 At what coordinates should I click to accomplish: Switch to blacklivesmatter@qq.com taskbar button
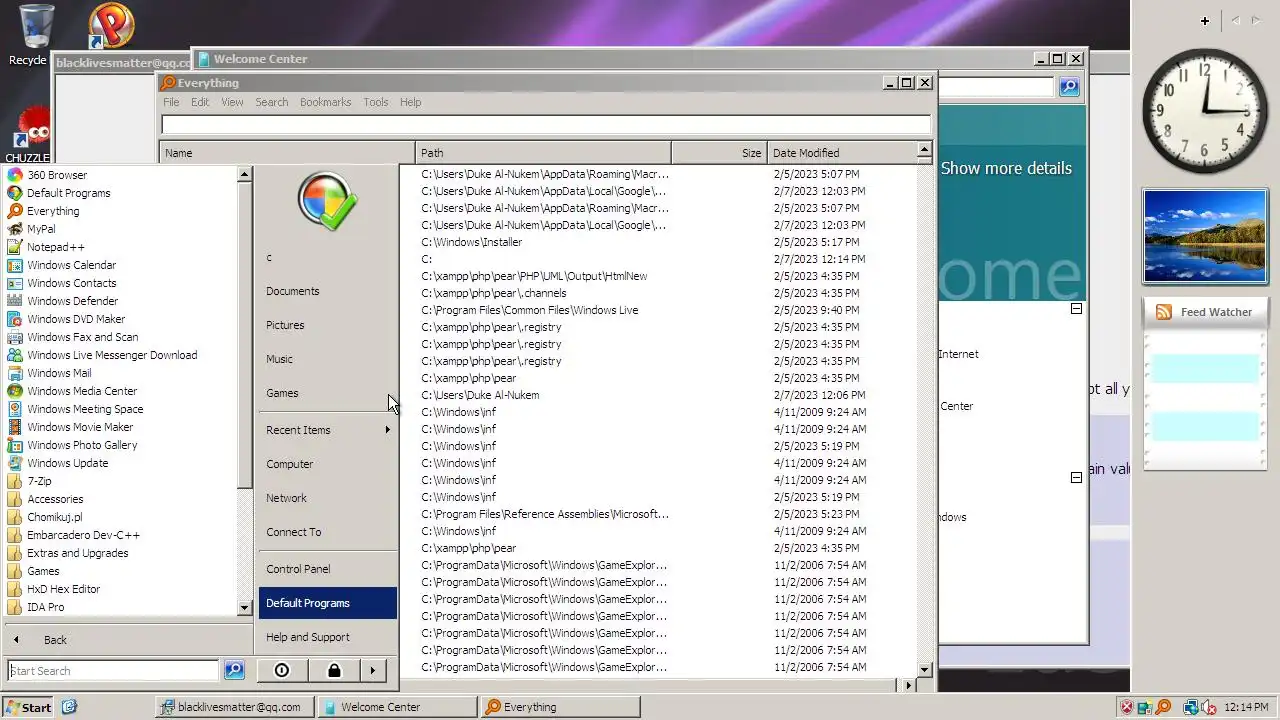[236, 707]
